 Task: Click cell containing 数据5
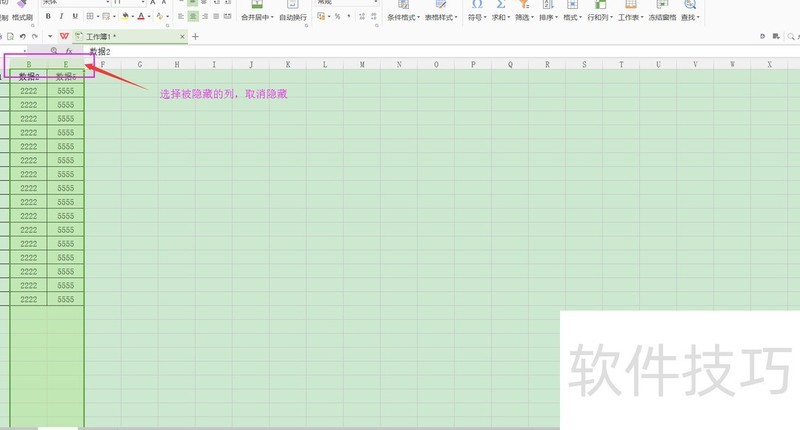point(66,77)
